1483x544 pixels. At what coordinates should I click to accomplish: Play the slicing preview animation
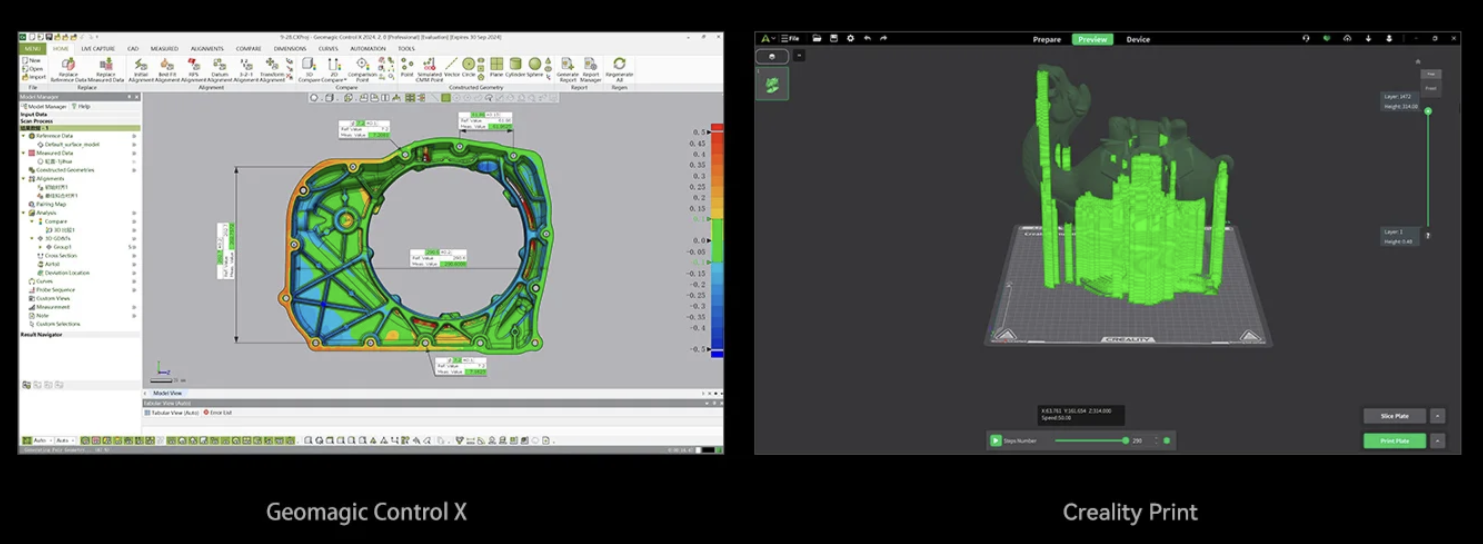click(995, 440)
